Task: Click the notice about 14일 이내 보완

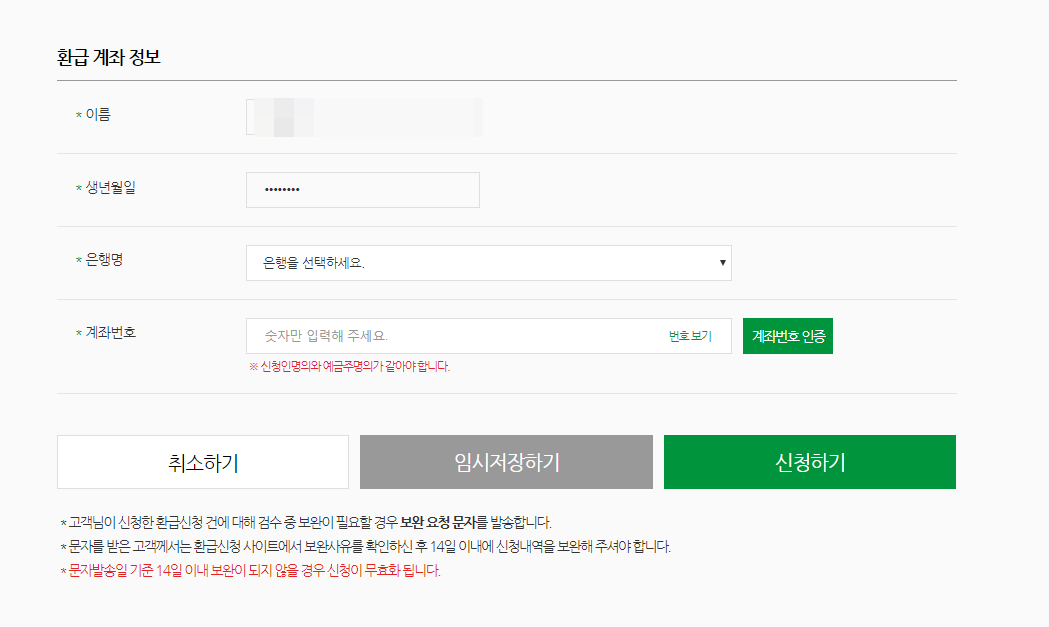Action: pyautogui.click(x=365, y=546)
